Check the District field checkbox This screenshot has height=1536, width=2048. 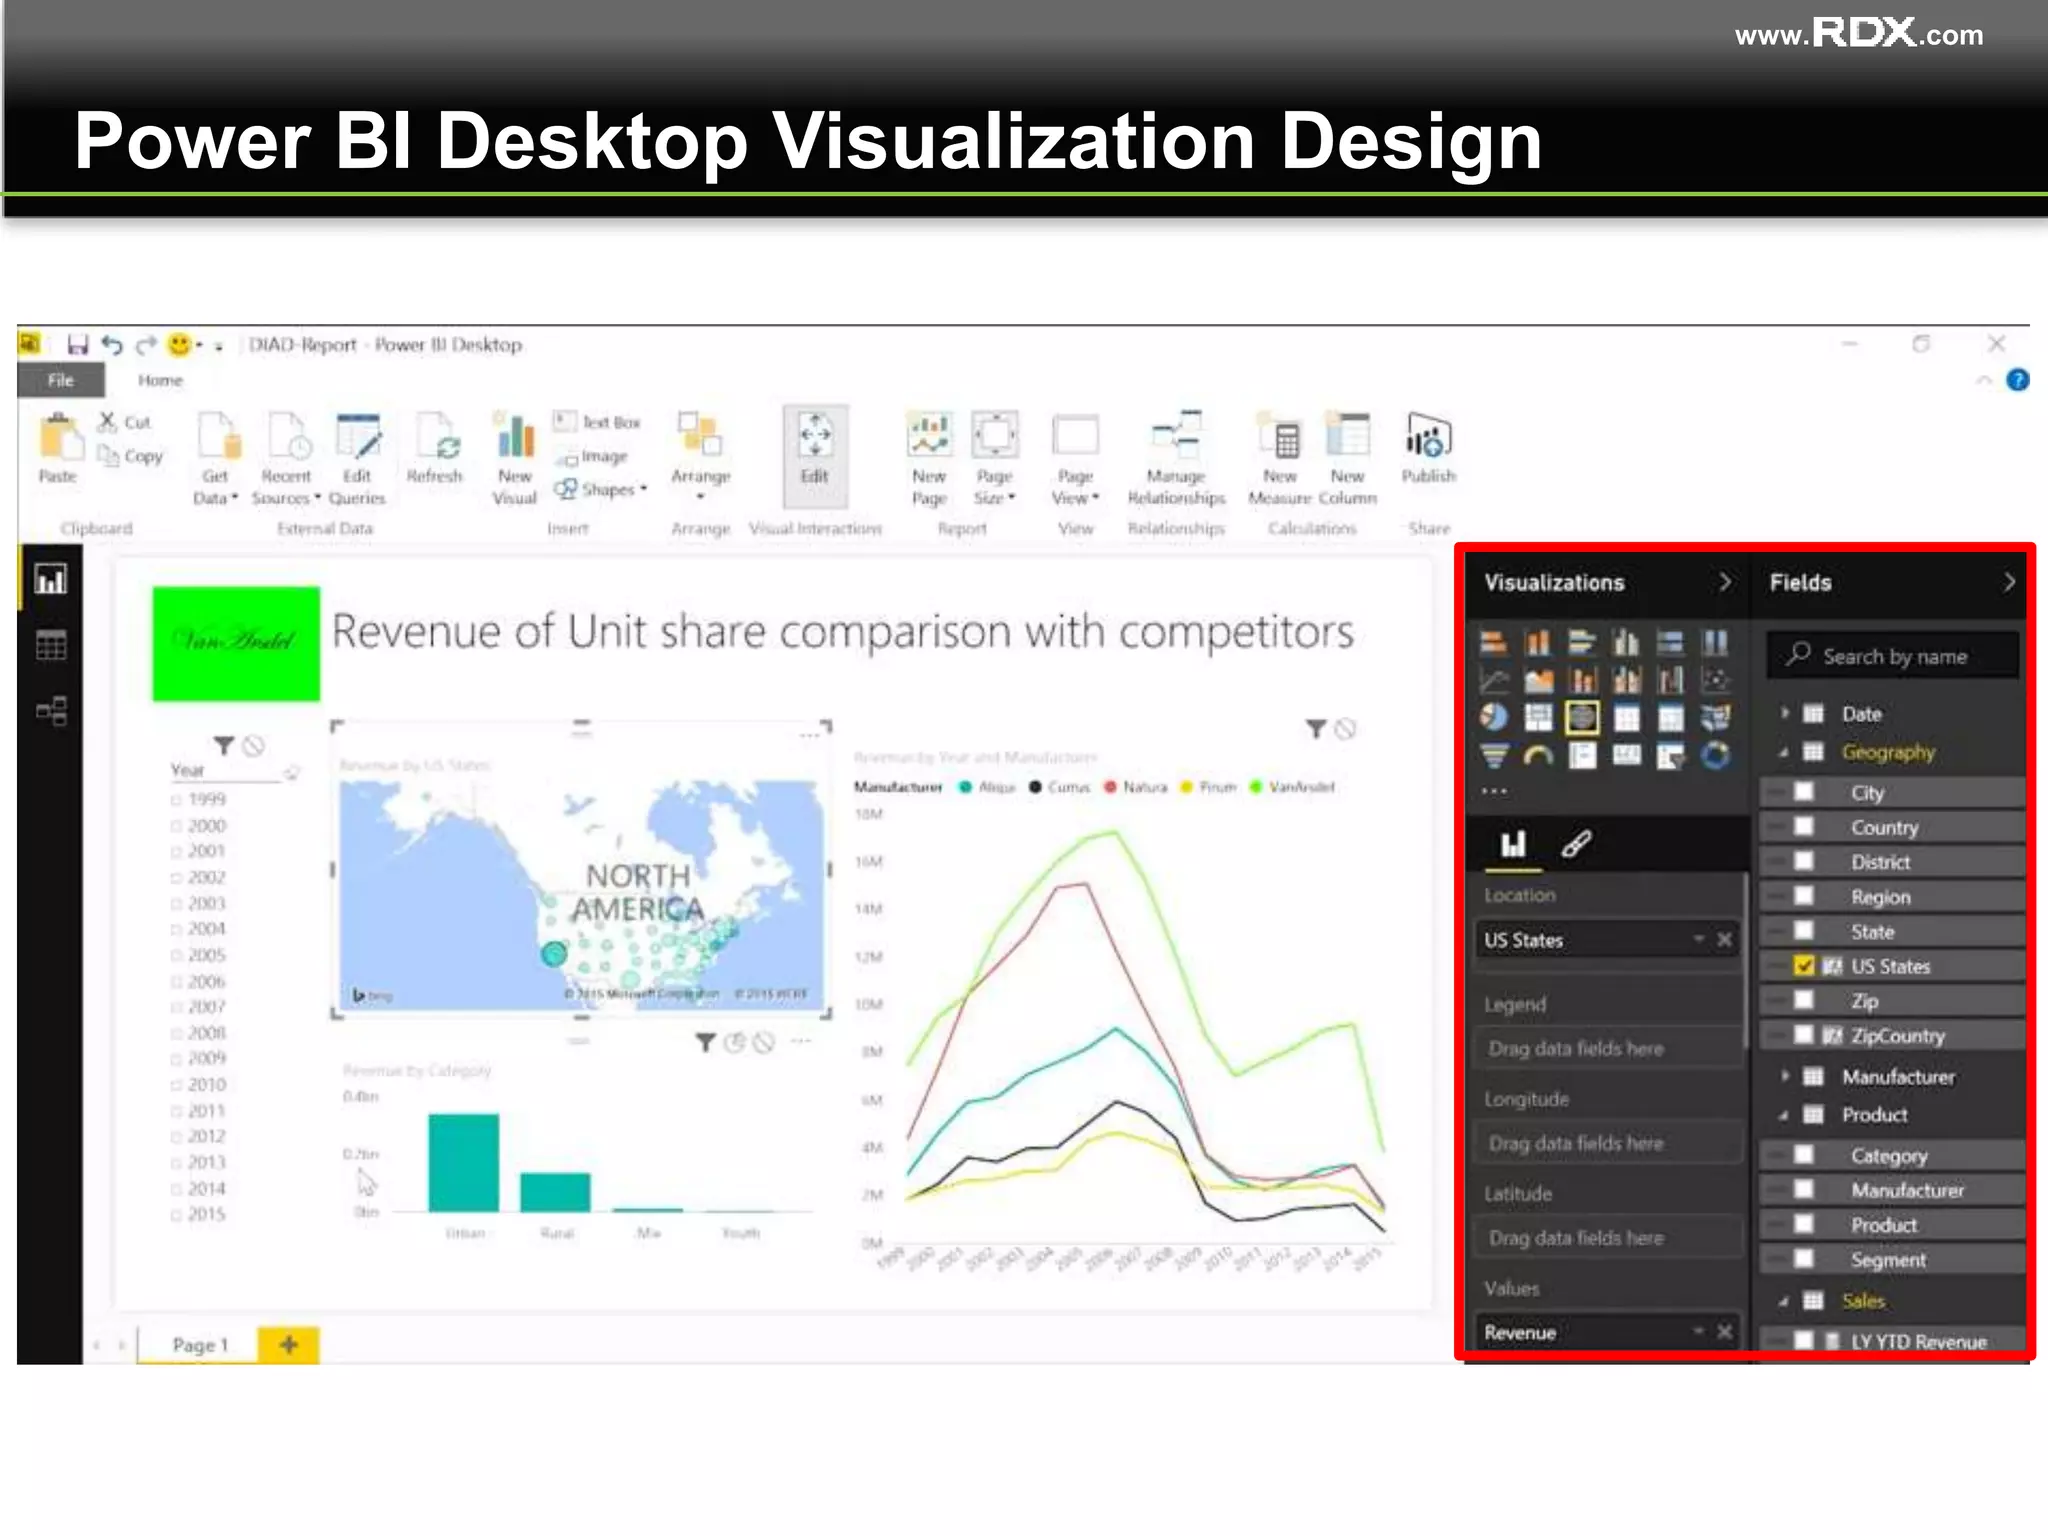[x=1804, y=861]
